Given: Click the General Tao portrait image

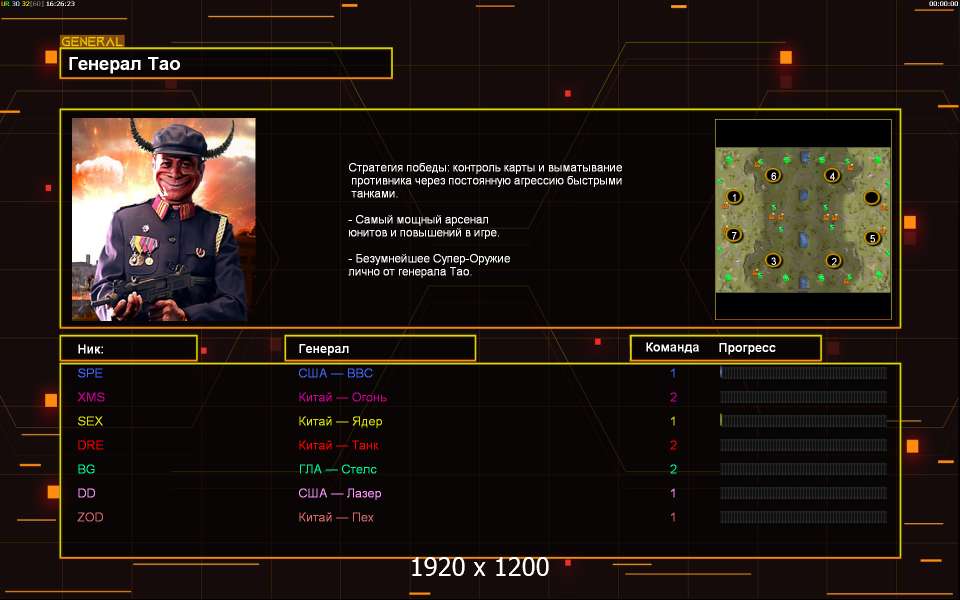Looking at the screenshot, I should [x=163, y=219].
